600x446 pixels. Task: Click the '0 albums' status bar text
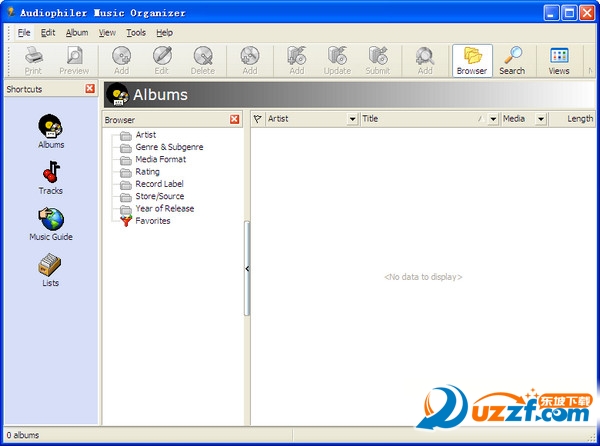point(23,435)
